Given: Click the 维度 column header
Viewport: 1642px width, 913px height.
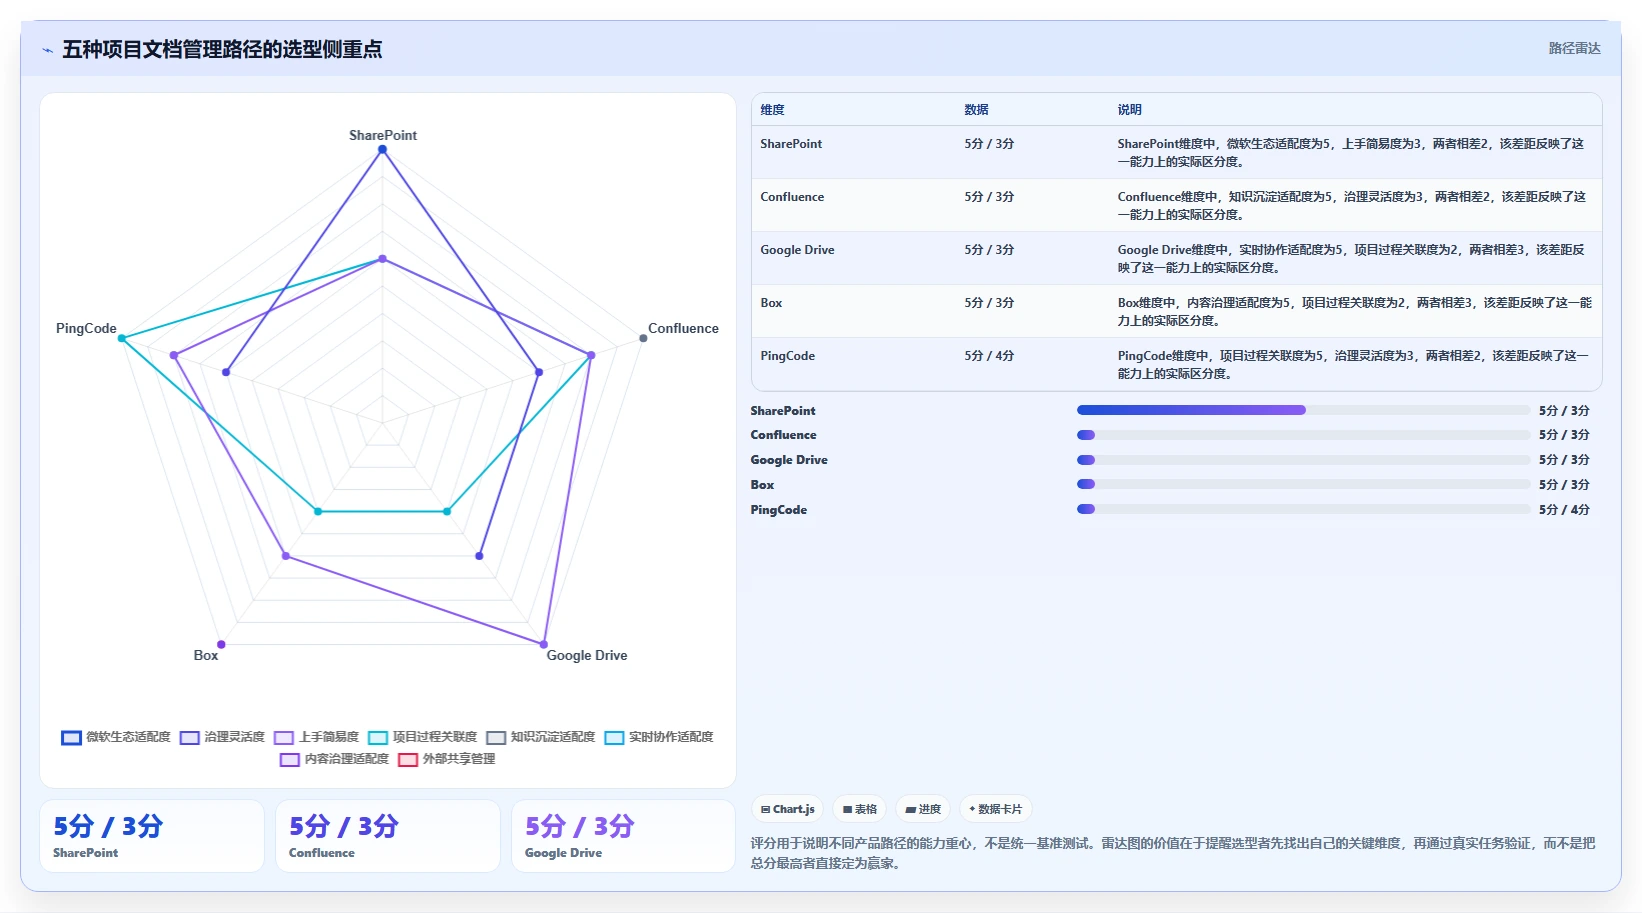Looking at the screenshot, I should coord(772,110).
